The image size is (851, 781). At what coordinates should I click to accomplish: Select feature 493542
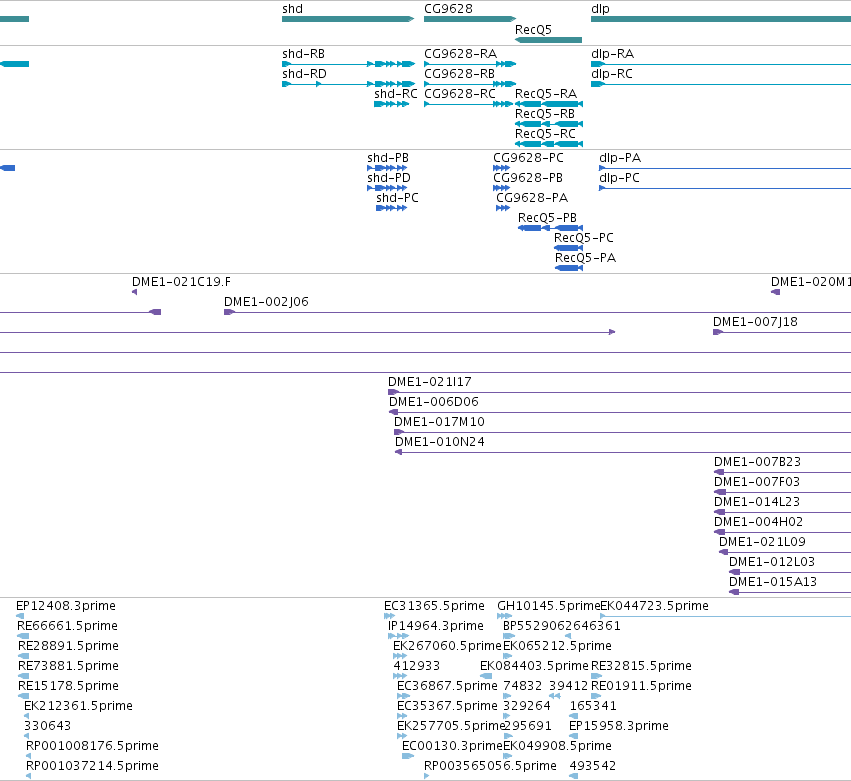click(x=574, y=776)
